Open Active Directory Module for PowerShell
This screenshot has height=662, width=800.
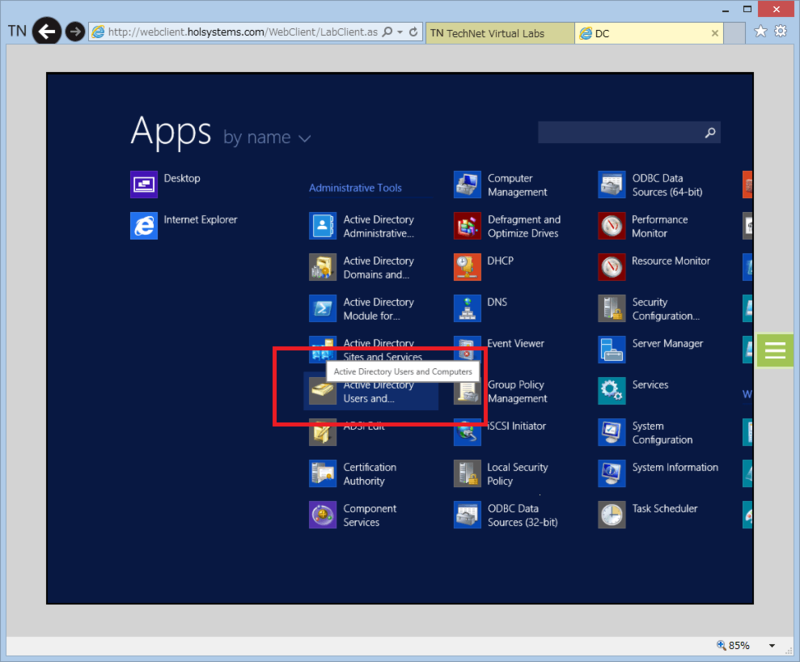tap(322, 308)
